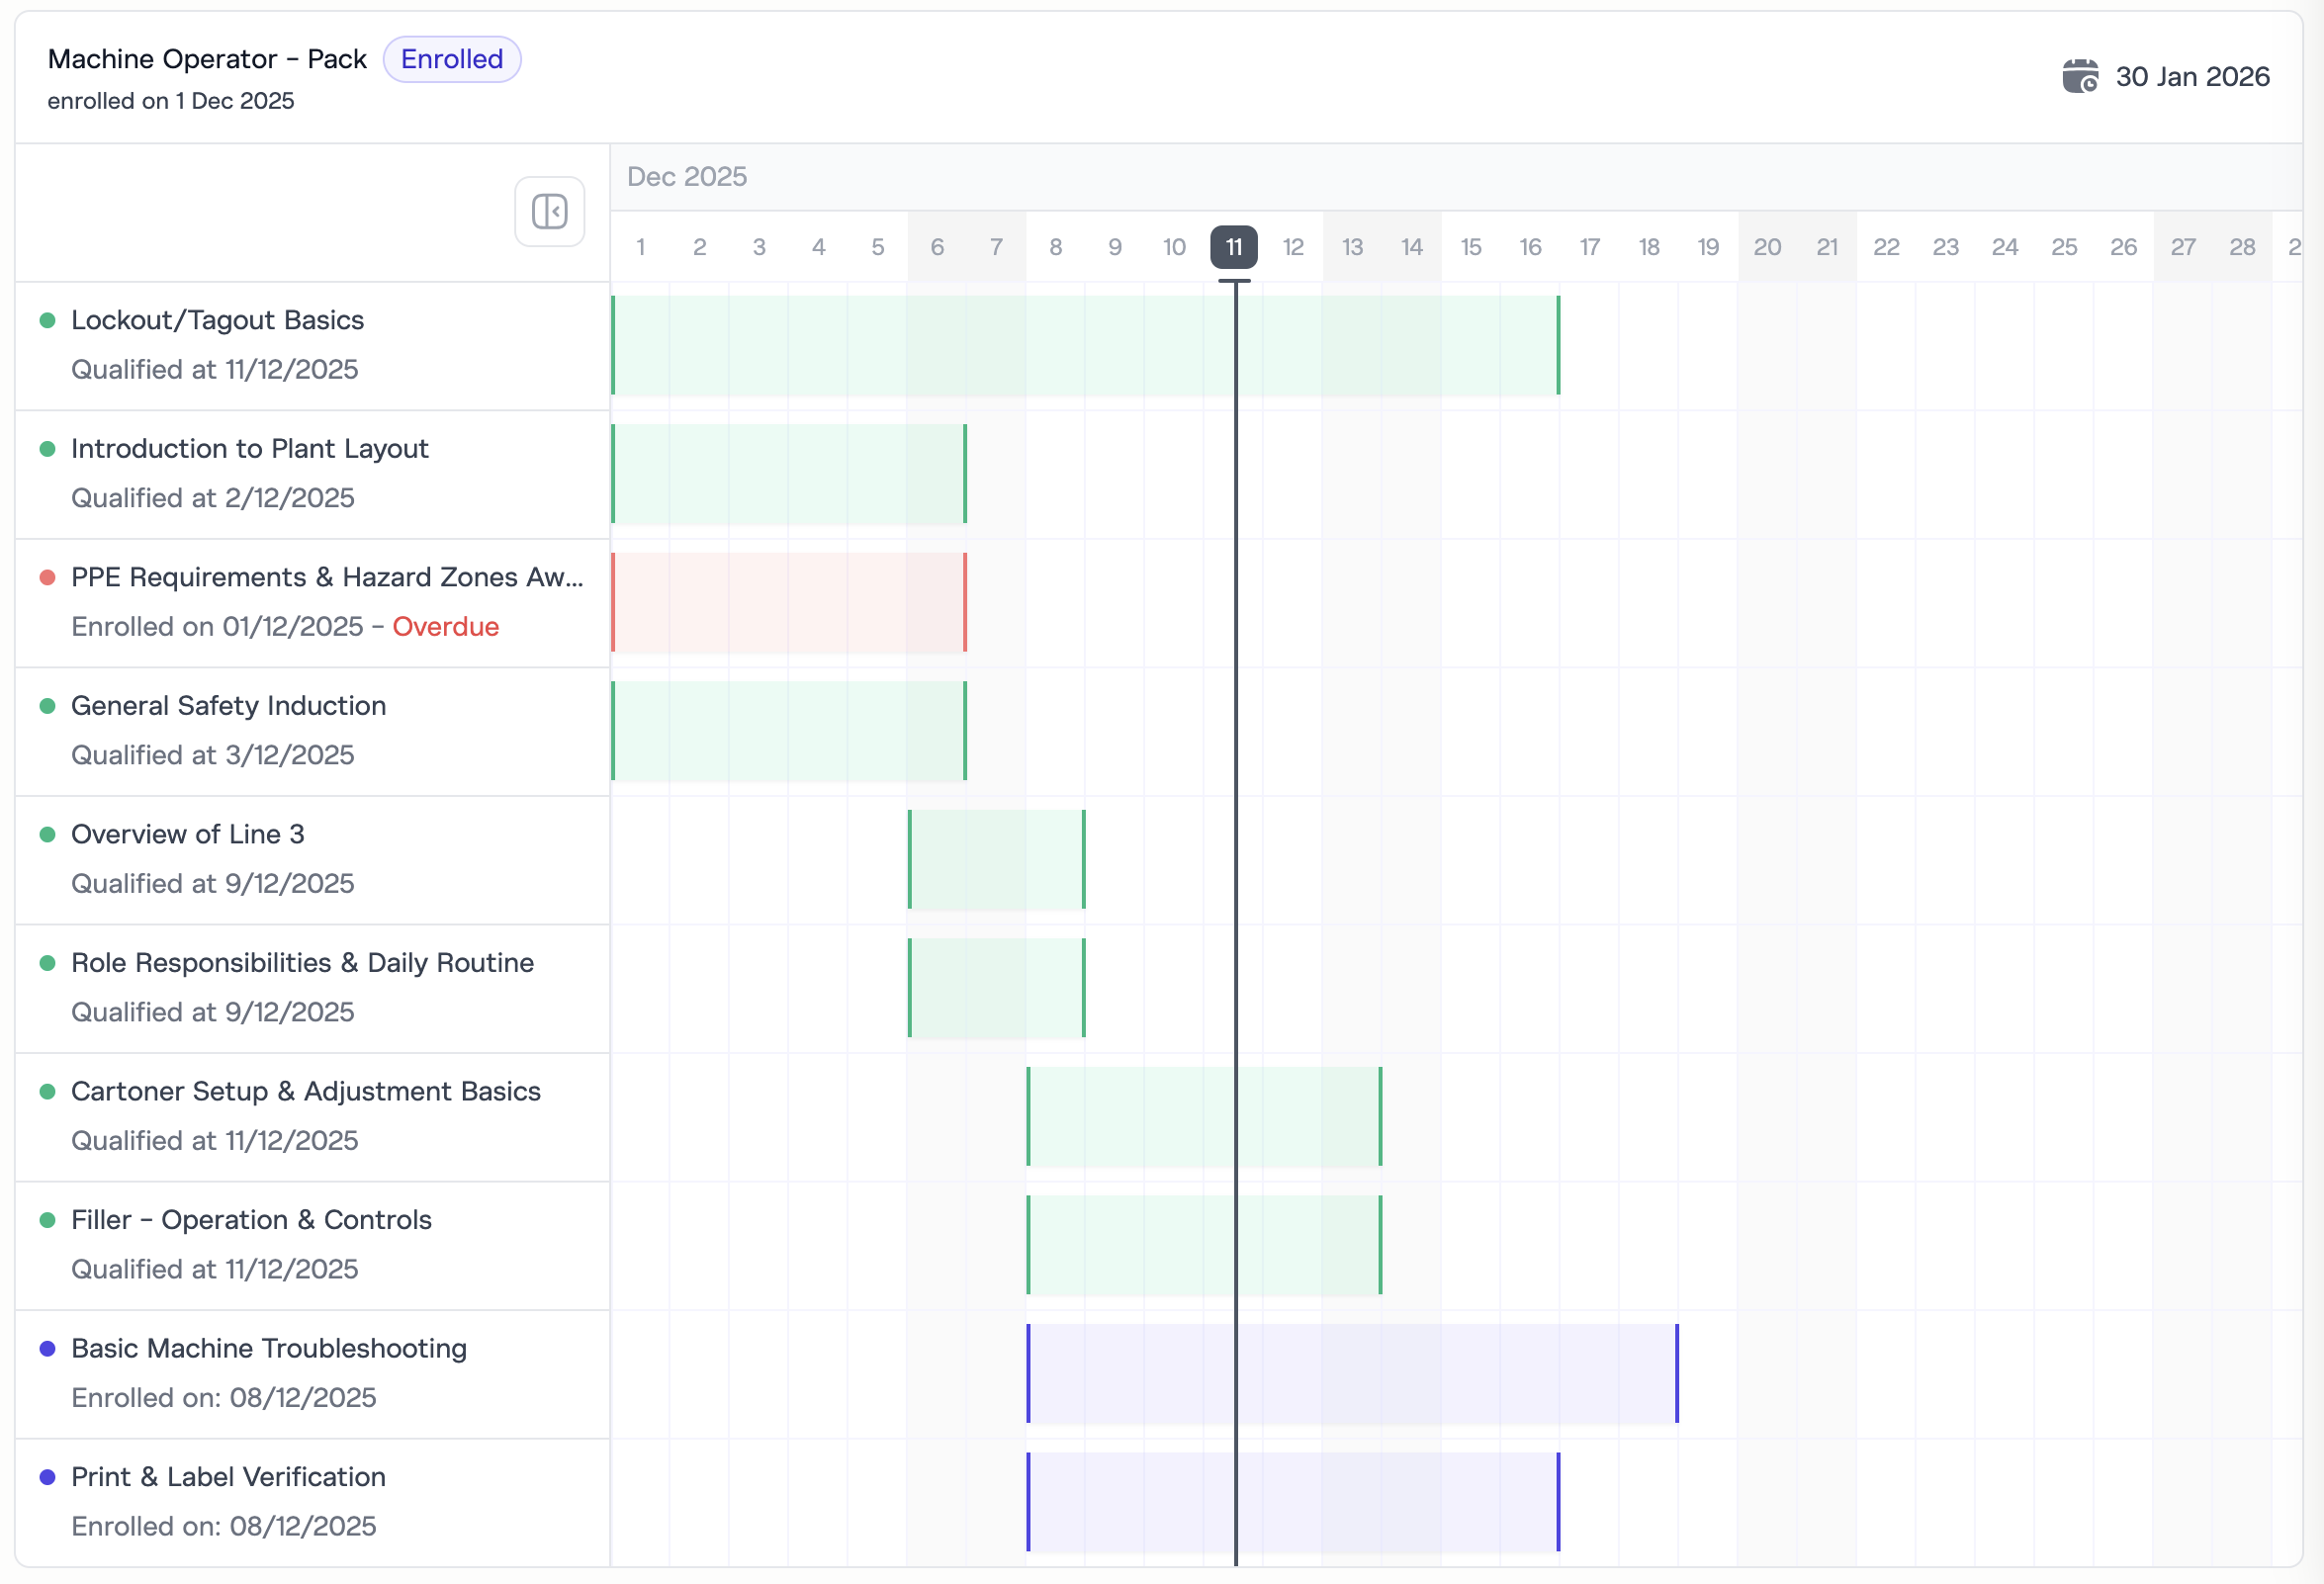Viewport: 2324px width, 1584px height.
Task: Select the Filler - Operation & Controls row
Action: coord(251,1220)
